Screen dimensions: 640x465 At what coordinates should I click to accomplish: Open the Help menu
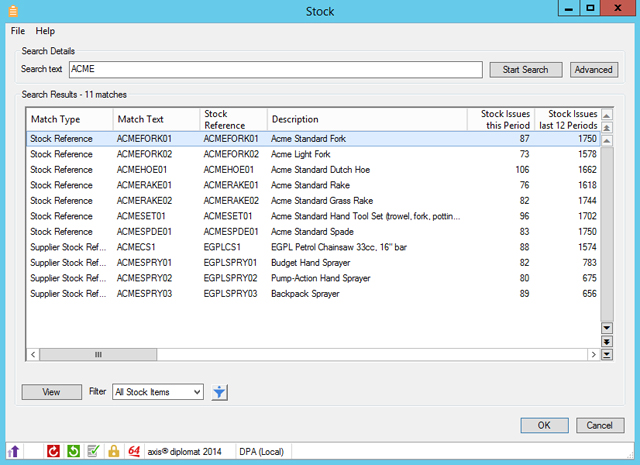pos(45,31)
